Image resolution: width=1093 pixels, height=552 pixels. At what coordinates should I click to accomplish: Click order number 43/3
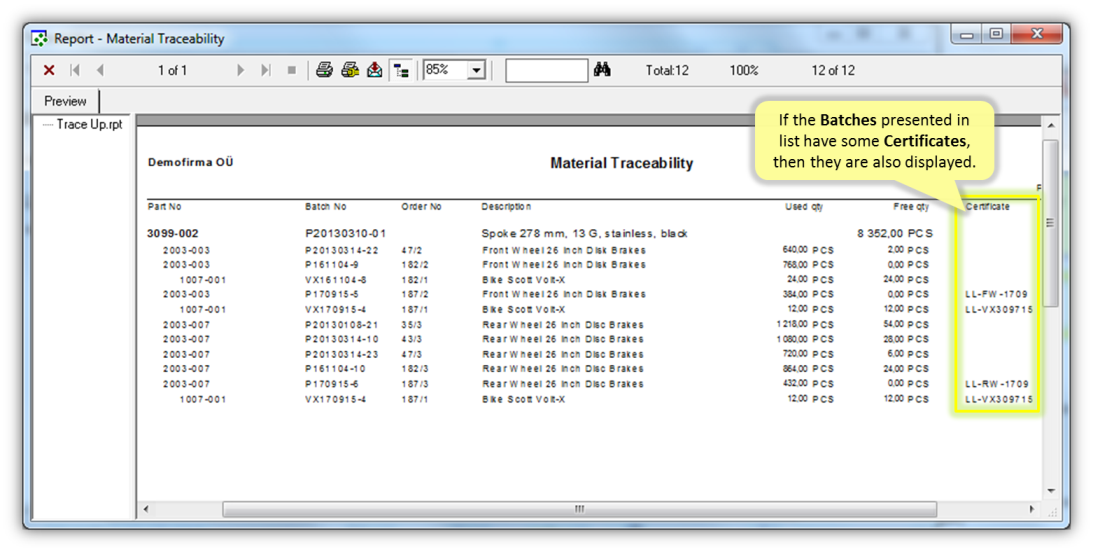[x=411, y=339]
